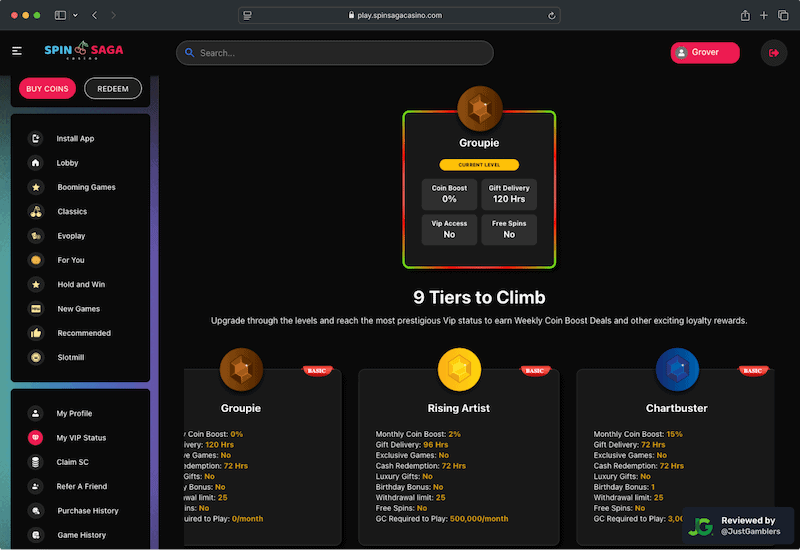The width and height of the screenshot is (800, 550).
Task: Click into the Search games field
Action: [335, 53]
